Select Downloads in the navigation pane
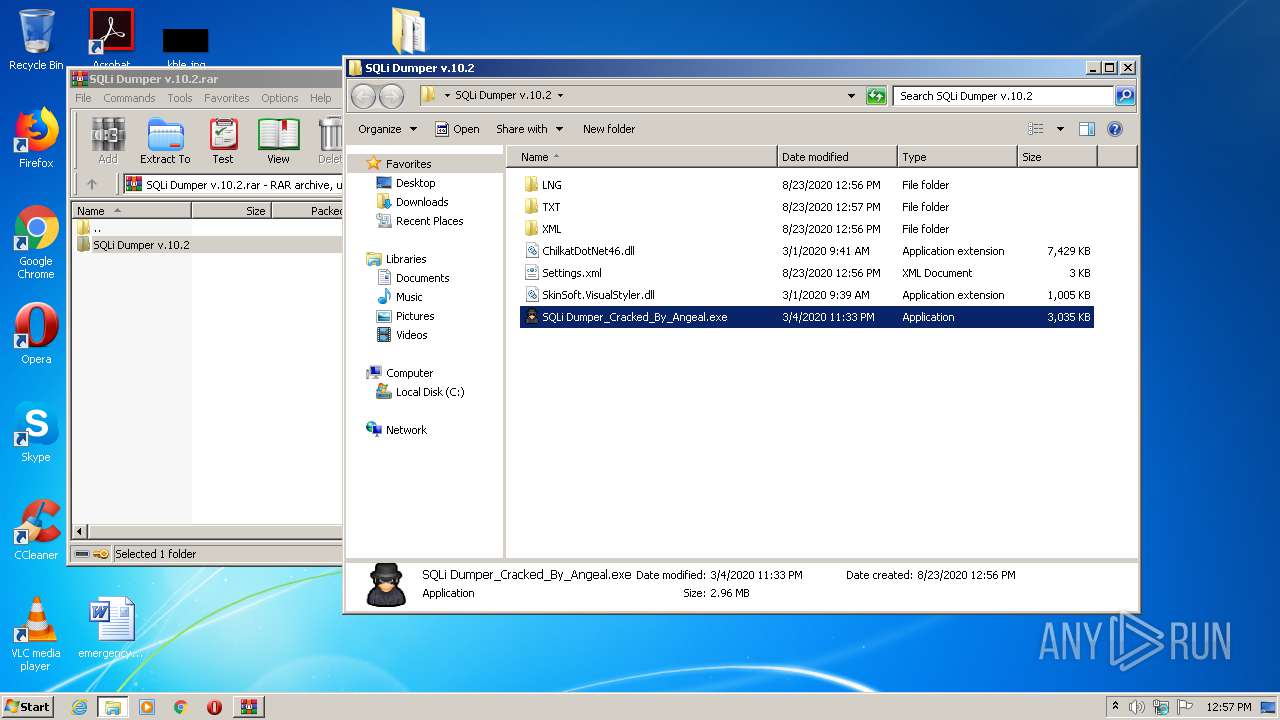Image resolution: width=1280 pixels, height=720 pixels. point(422,202)
